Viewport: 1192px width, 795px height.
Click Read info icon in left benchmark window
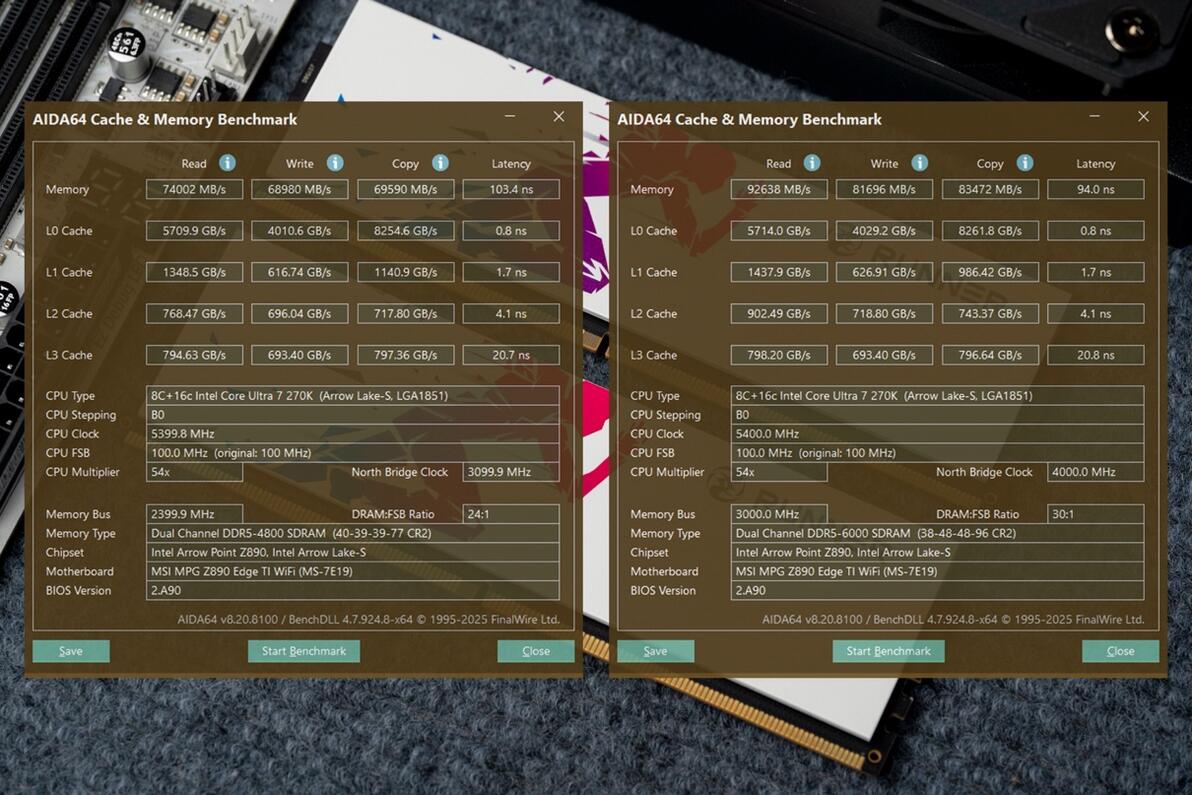(x=227, y=163)
